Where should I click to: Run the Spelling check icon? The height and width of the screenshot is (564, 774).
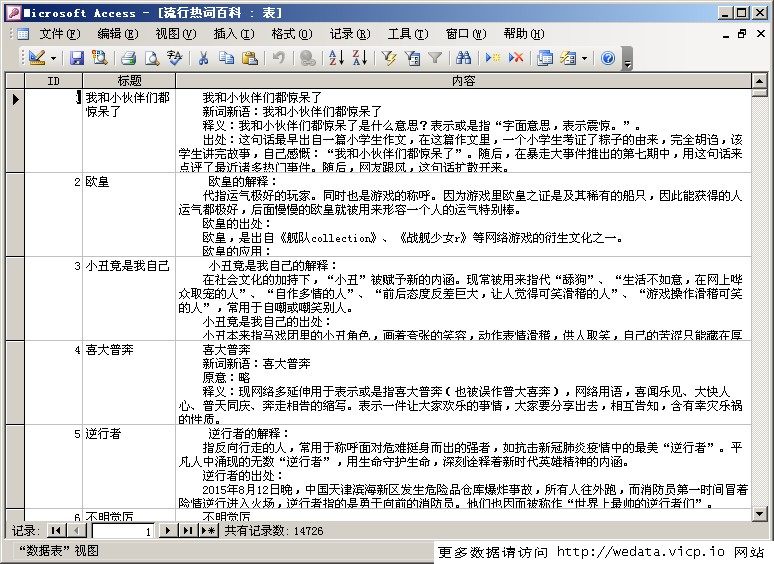tap(175, 58)
